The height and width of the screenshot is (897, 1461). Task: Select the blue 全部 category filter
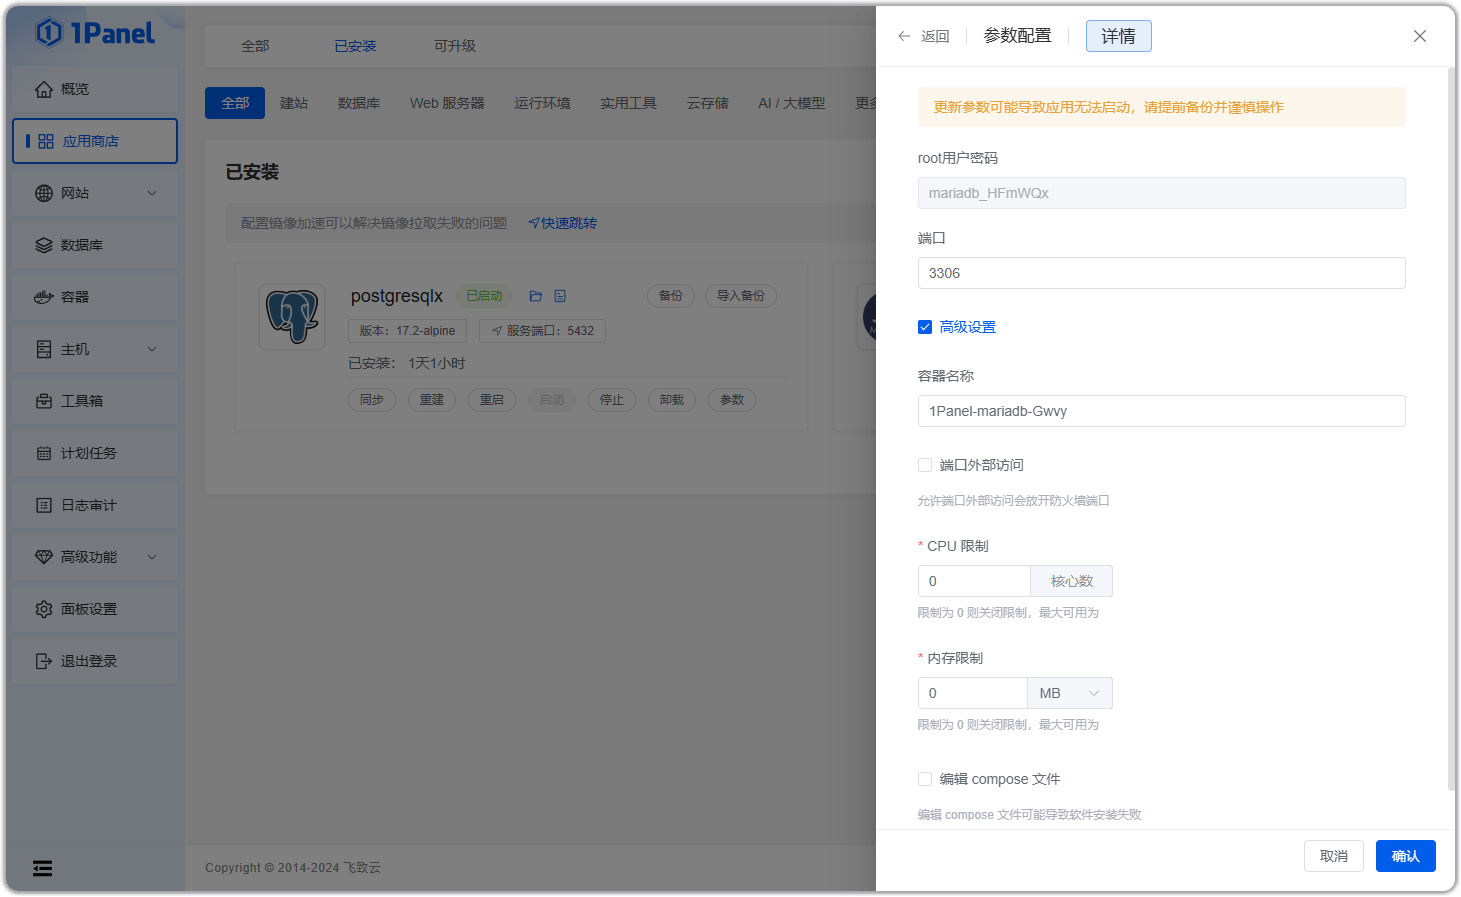[x=235, y=103]
